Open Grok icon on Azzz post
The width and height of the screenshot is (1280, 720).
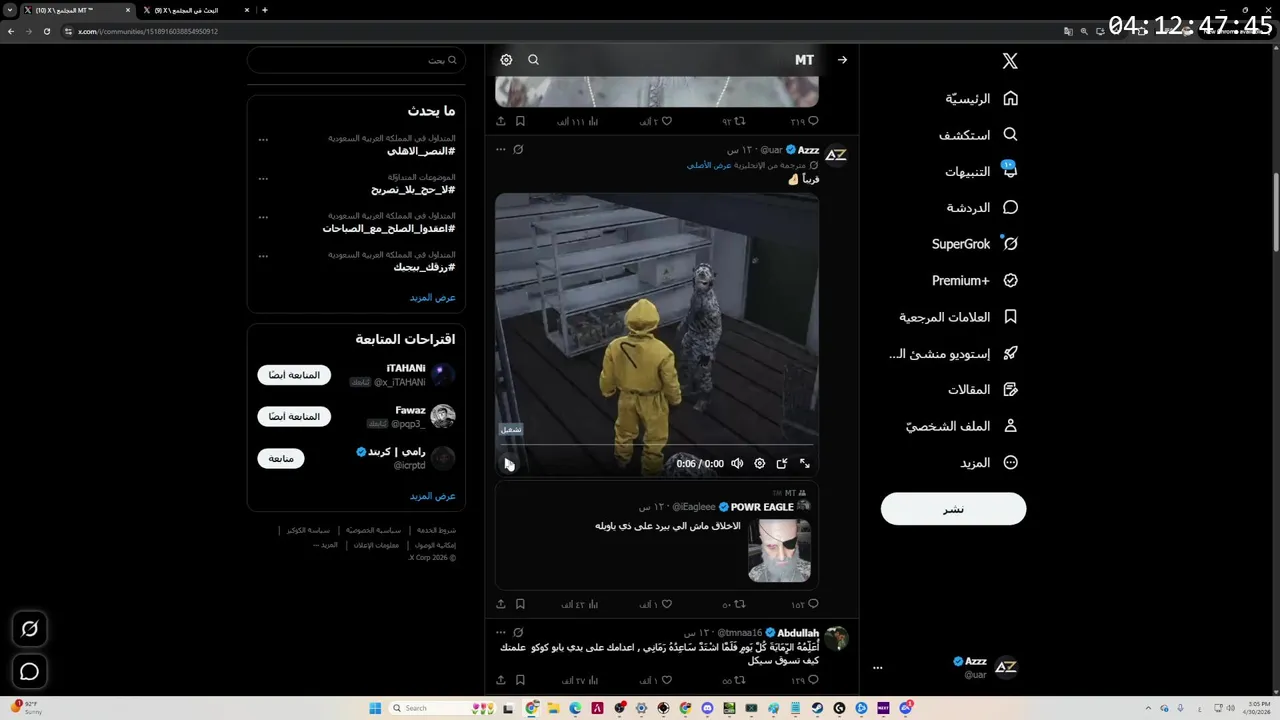pos(518,150)
